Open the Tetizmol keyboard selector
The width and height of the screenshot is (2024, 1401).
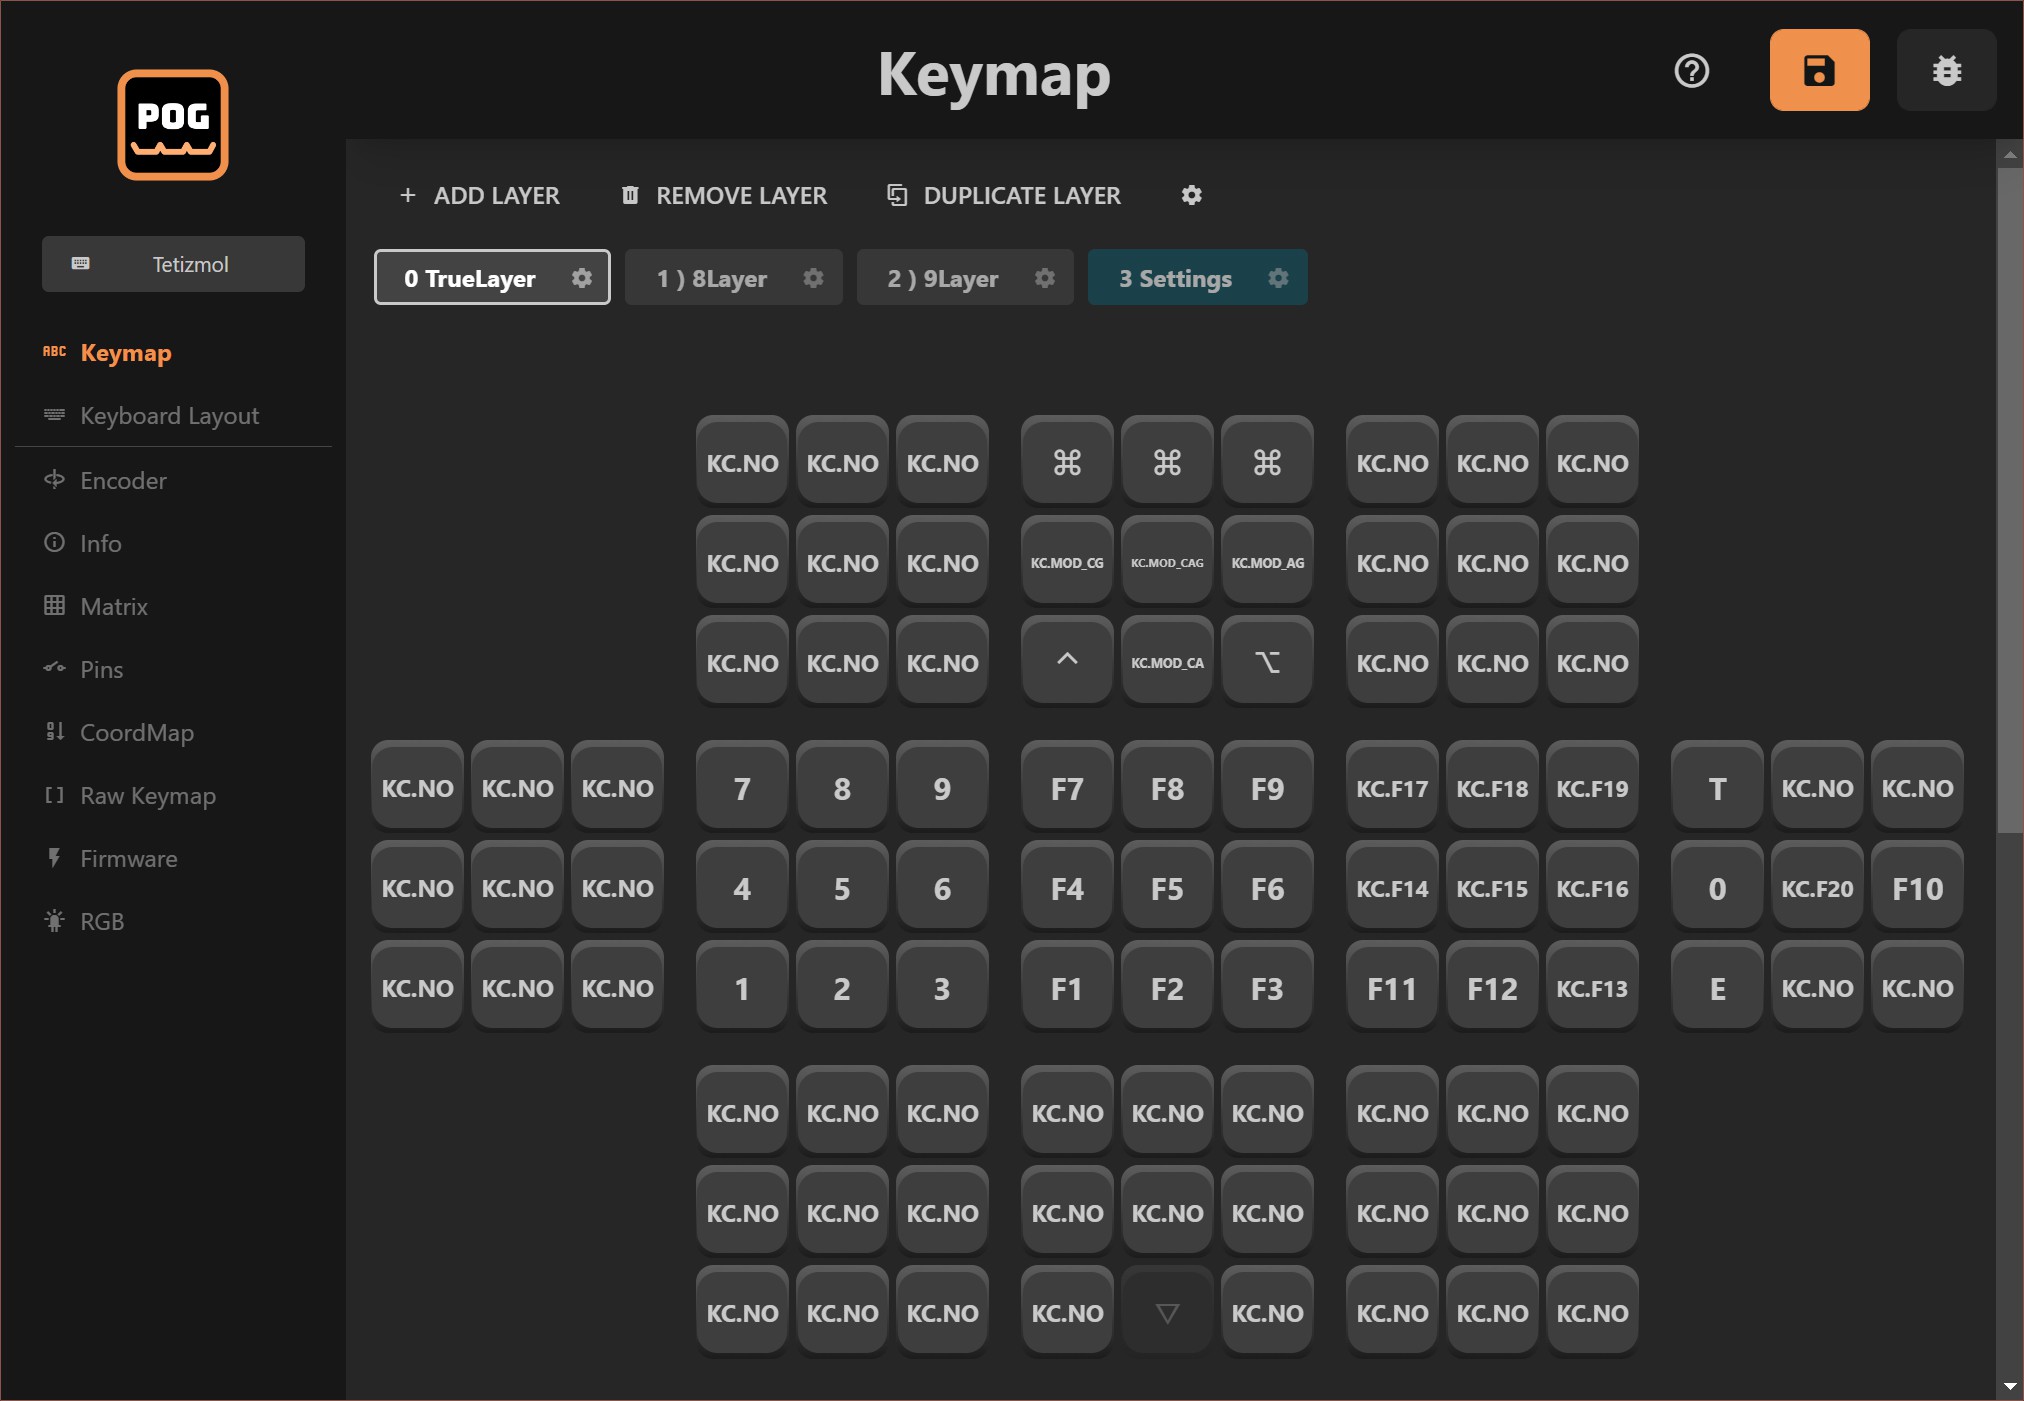coord(173,264)
